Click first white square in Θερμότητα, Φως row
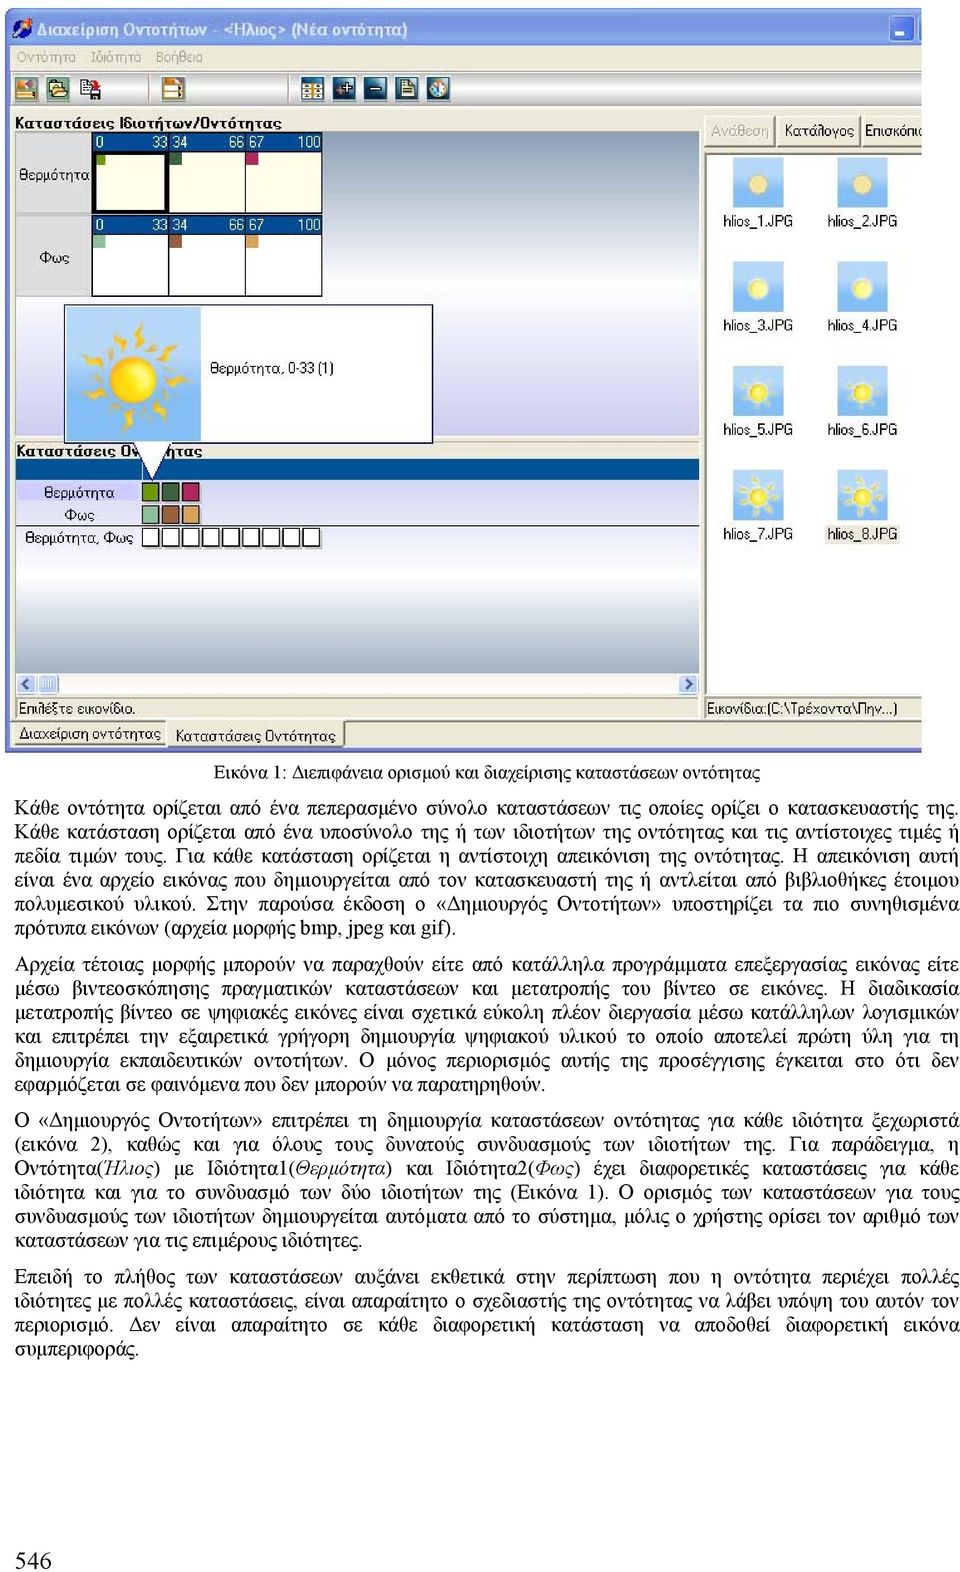Image resolution: width=960 pixels, height=1572 pixels. 151,537
